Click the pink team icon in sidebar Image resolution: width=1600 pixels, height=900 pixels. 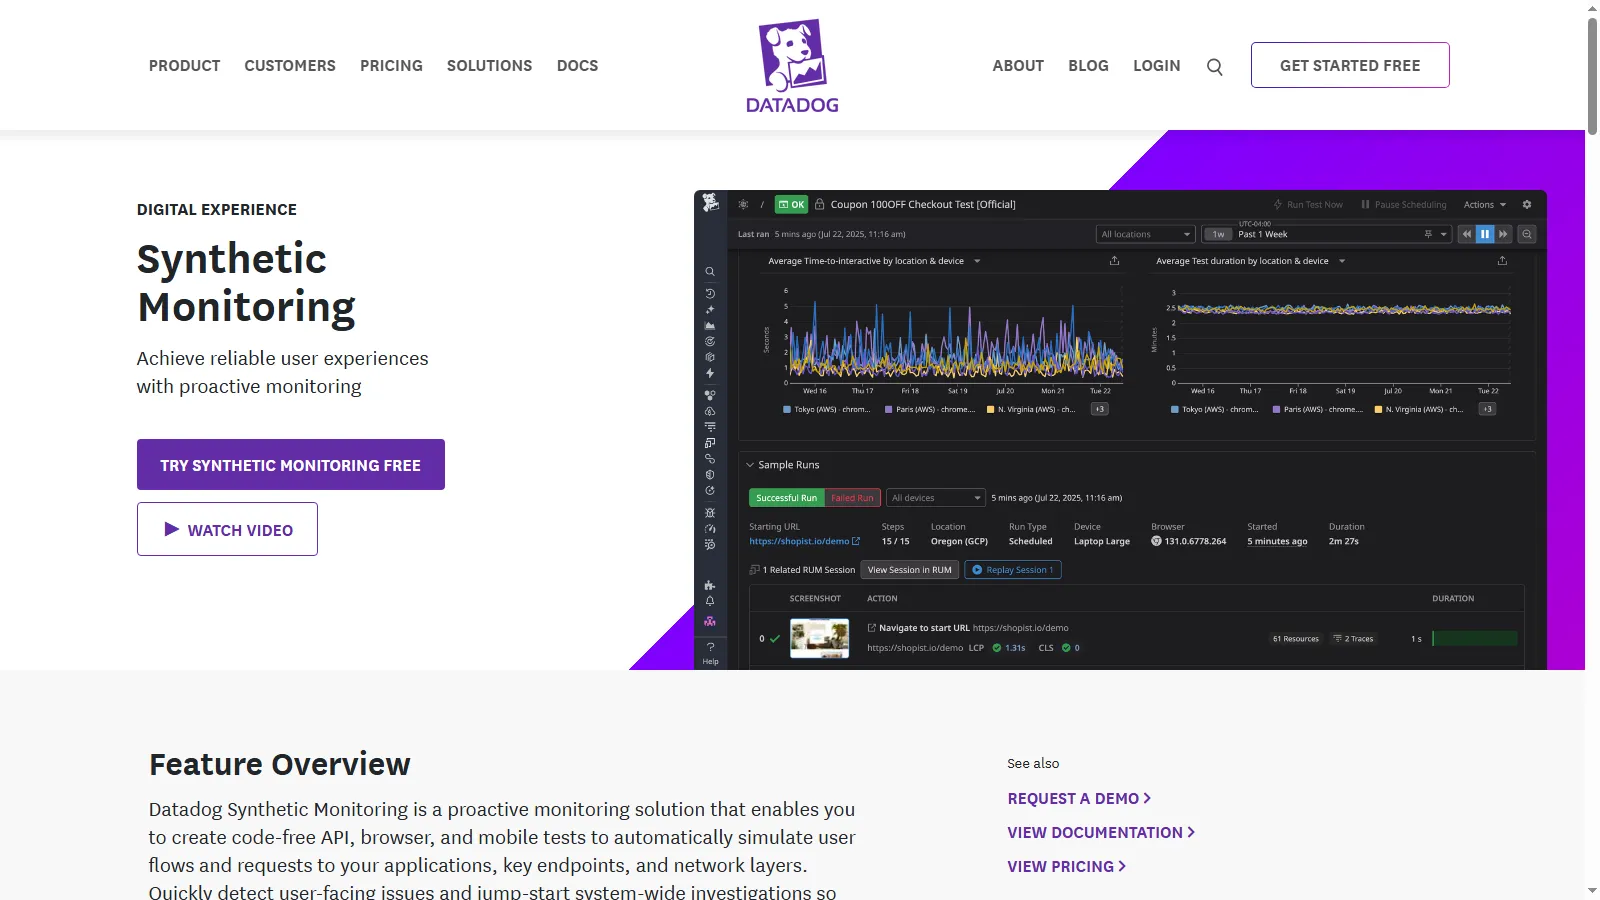pos(710,621)
